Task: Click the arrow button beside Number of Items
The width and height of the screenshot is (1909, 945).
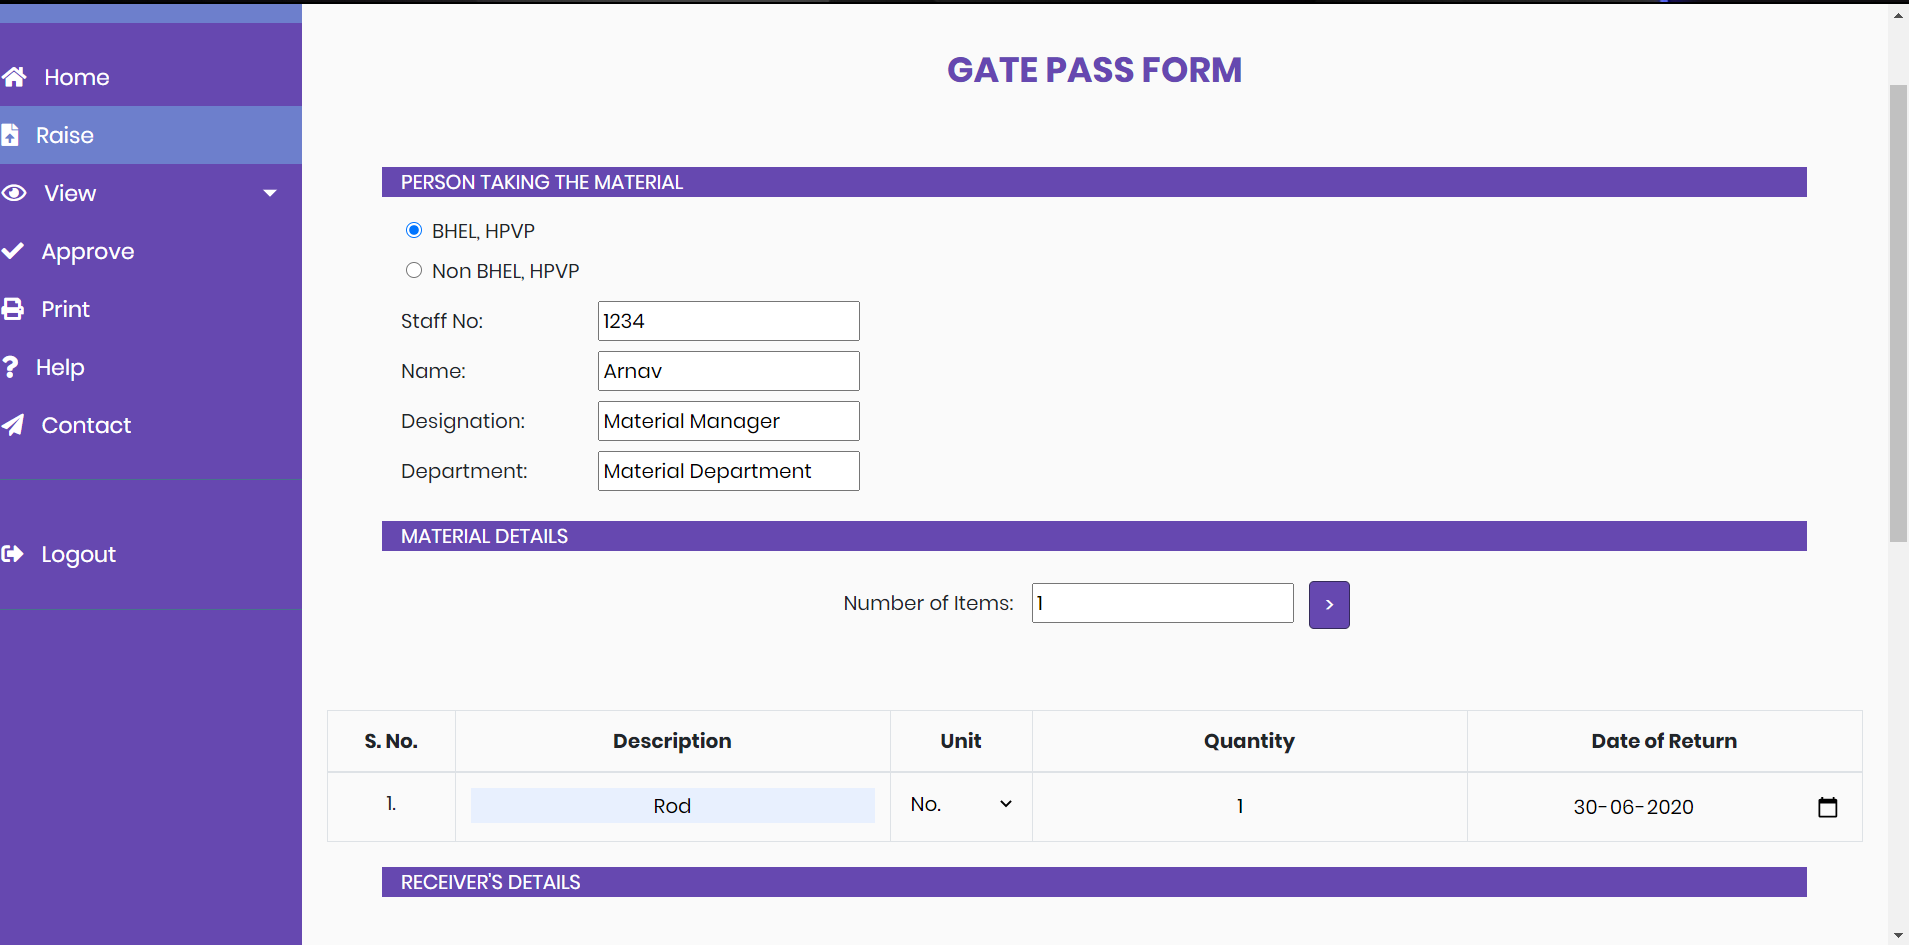Action: click(x=1328, y=604)
